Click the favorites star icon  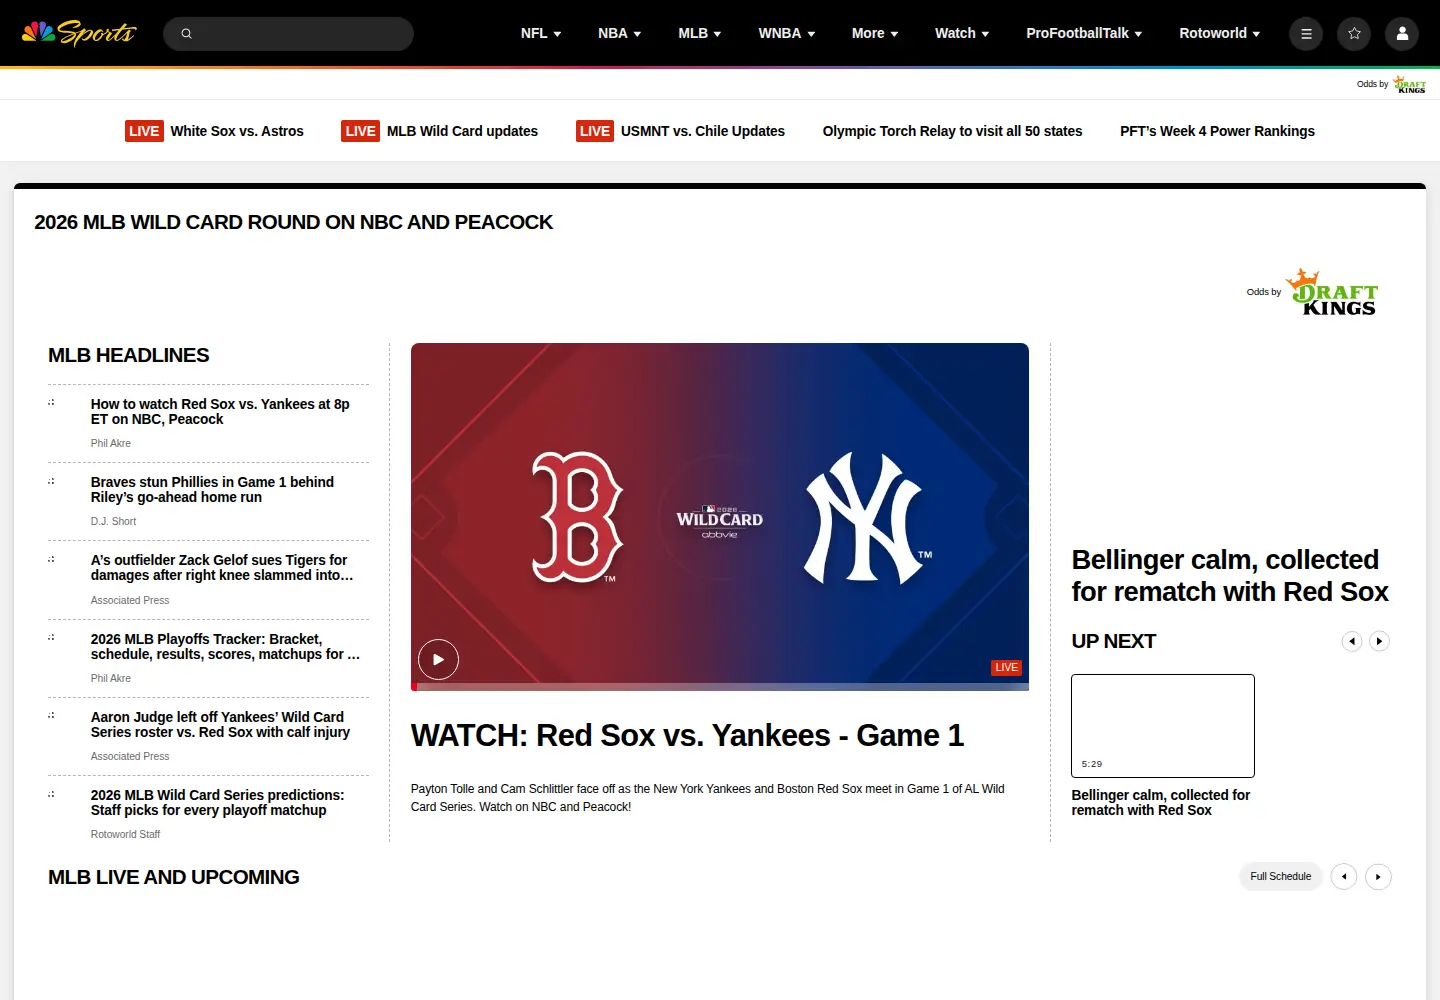click(x=1354, y=34)
